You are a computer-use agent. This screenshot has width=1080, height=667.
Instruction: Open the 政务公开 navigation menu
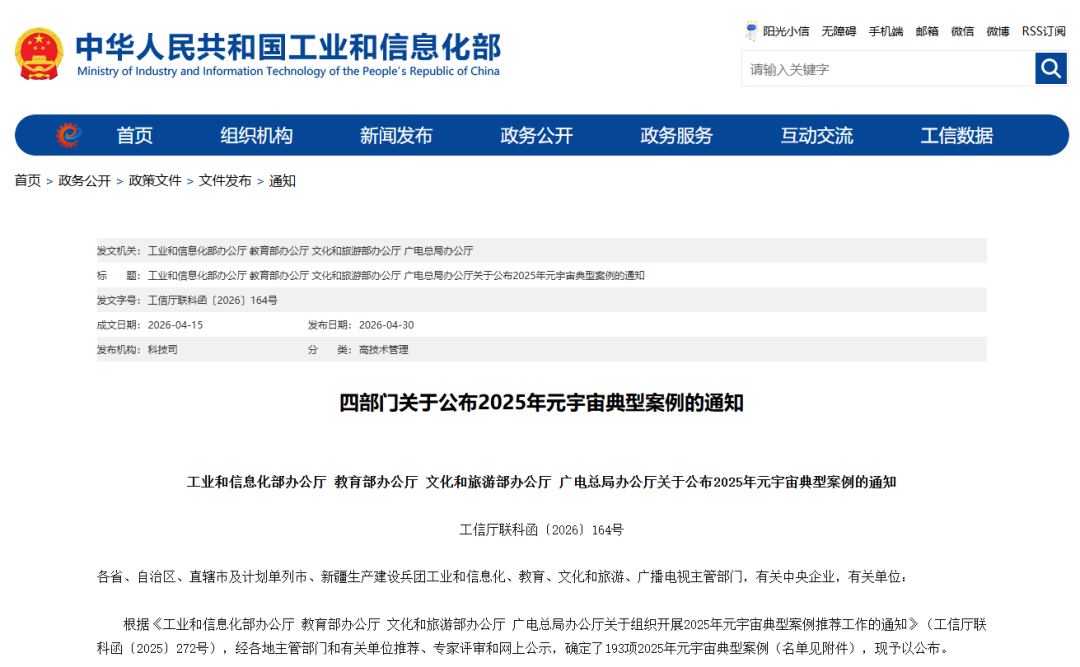point(537,135)
